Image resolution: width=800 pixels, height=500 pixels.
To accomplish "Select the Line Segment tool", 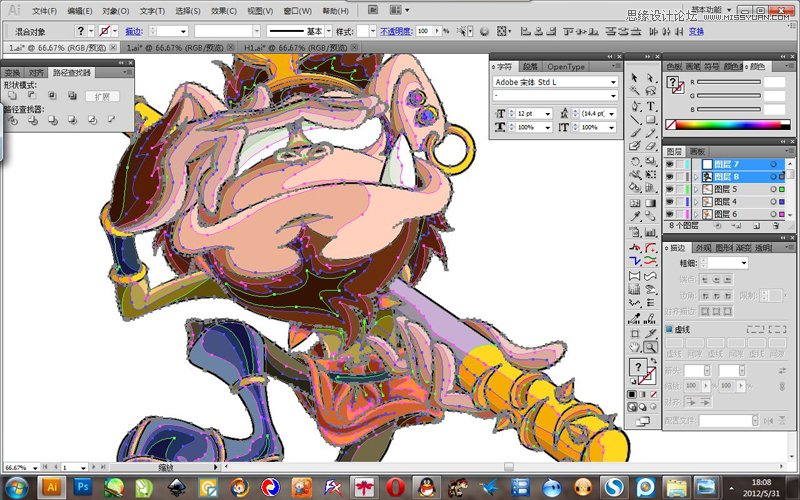I will (635, 120).
